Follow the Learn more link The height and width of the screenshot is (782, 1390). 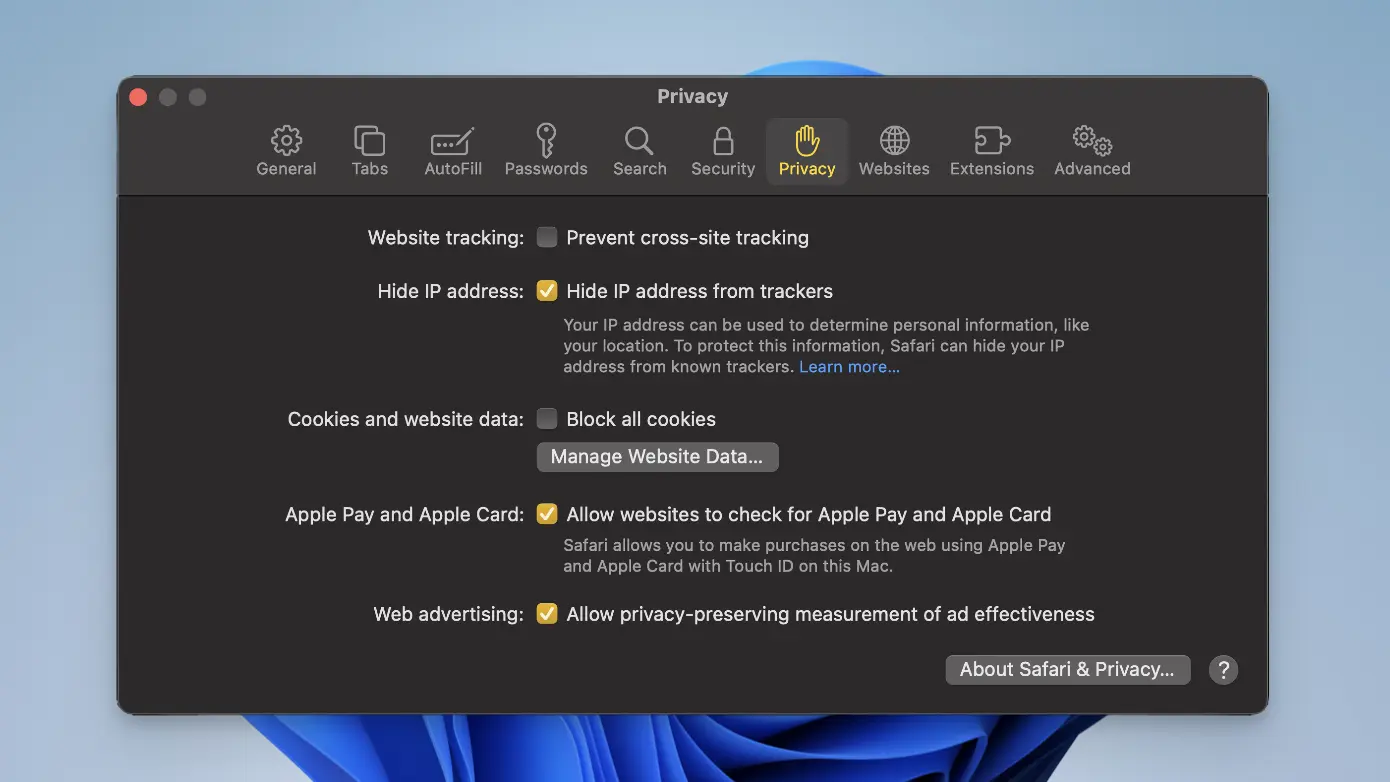point(849,367)
